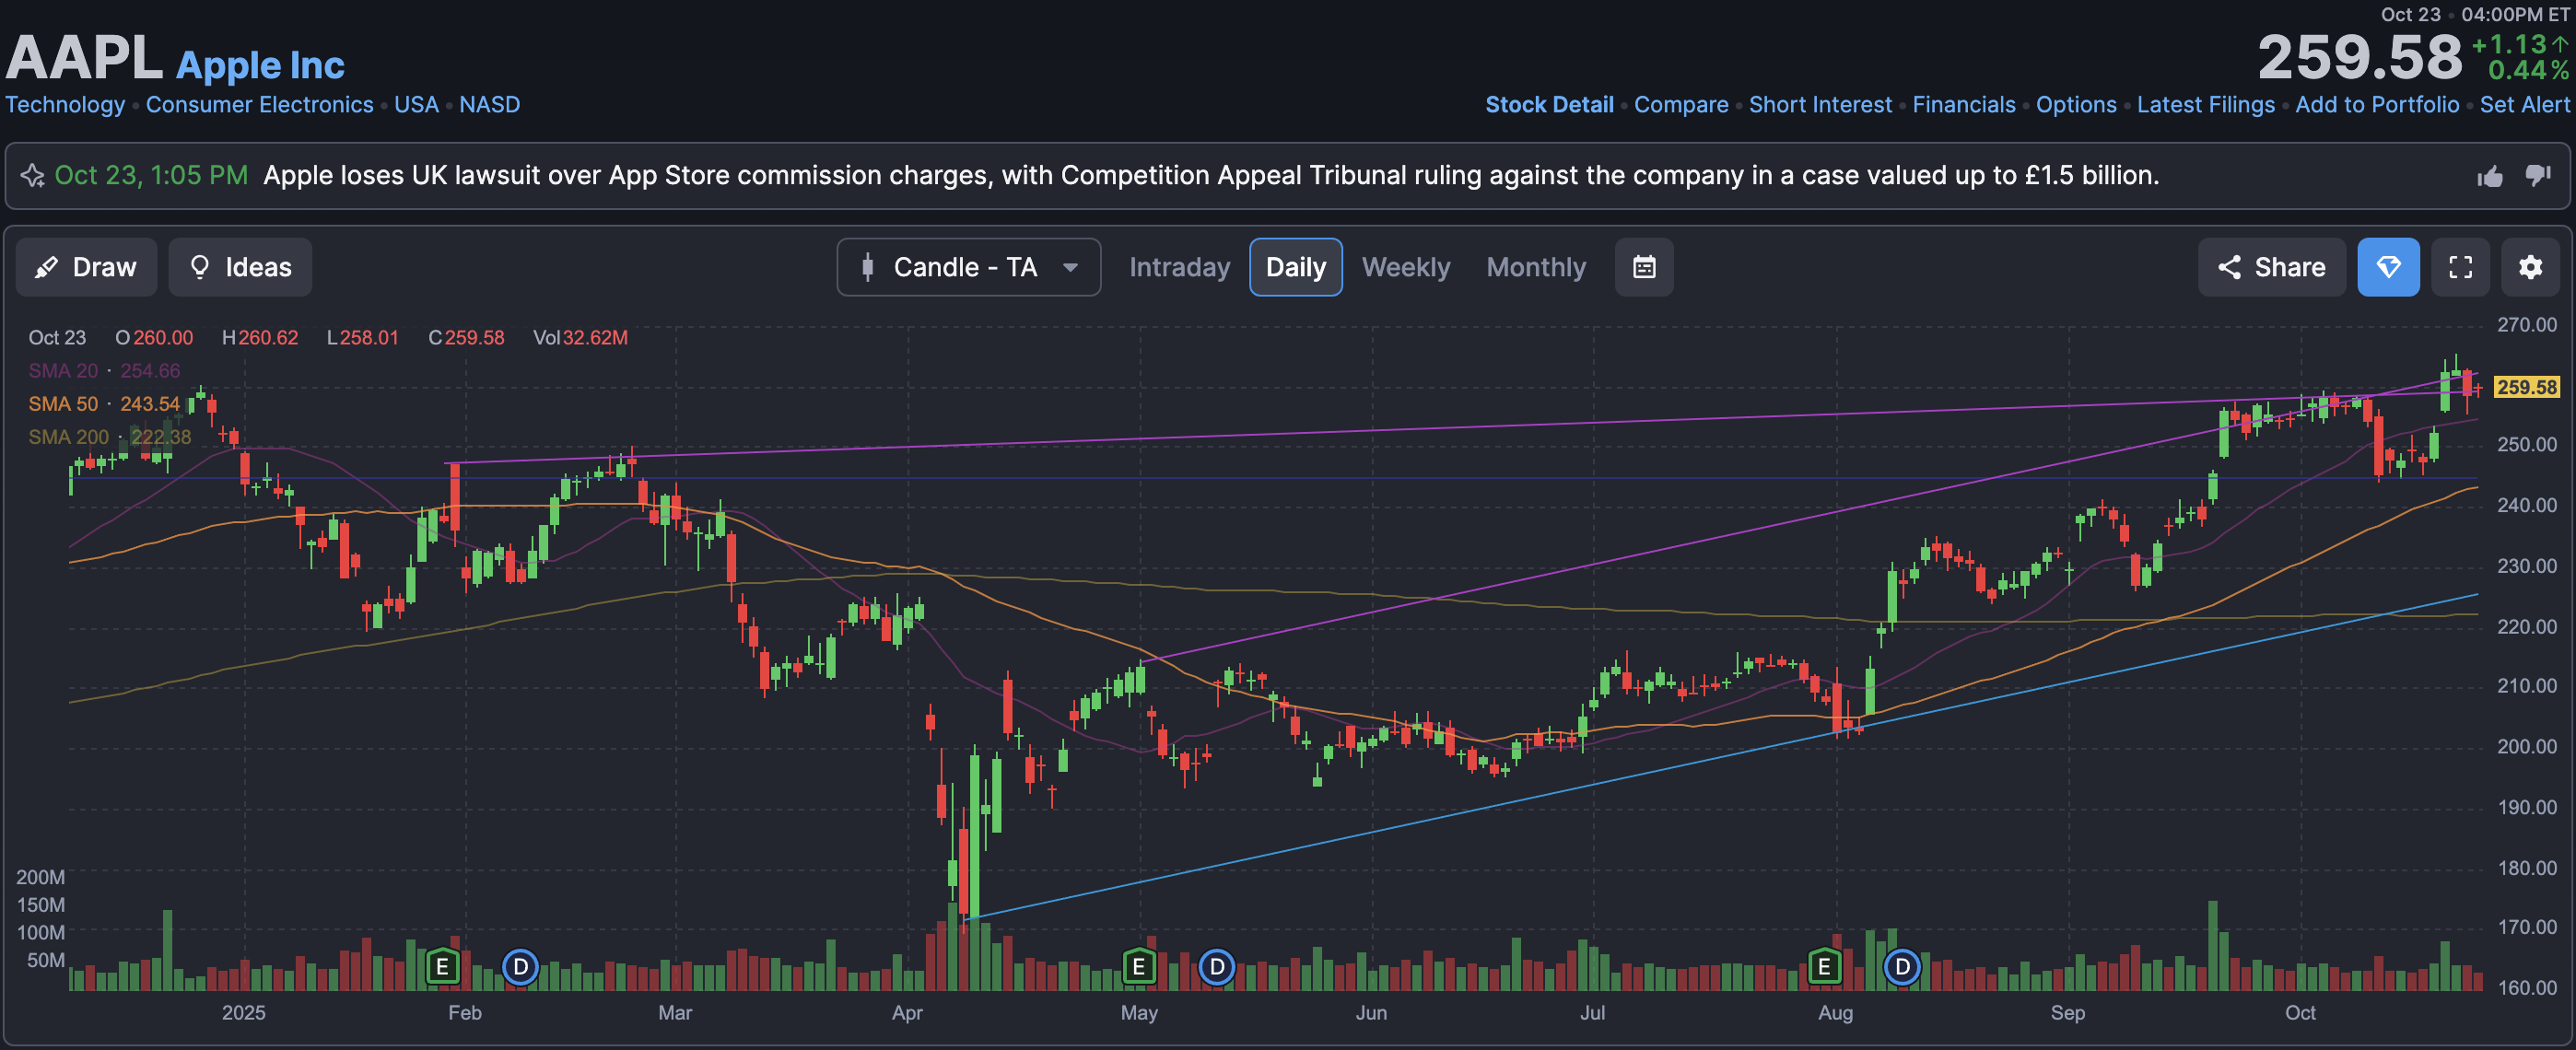Click the thumbs down icon on news
Image resolution: width=2576 pixels, height=1050 pixels.
click(2537, 175)
